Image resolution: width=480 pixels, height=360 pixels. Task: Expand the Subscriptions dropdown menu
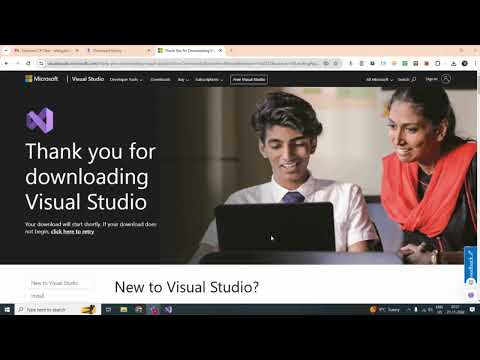click(x=209, y=80)
